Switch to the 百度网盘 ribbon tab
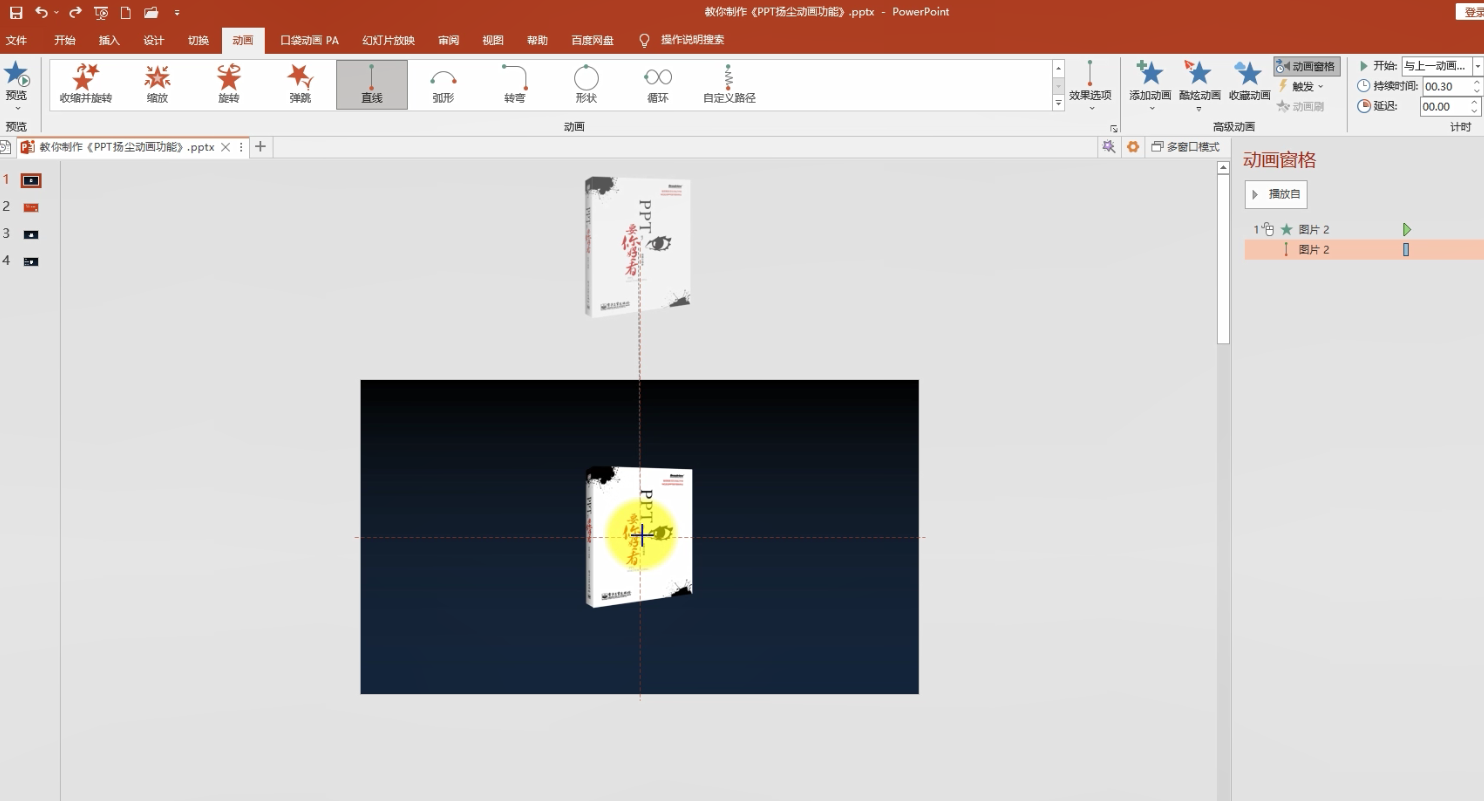The height and width of the screenshot is (801, 1484). point(592,40)
